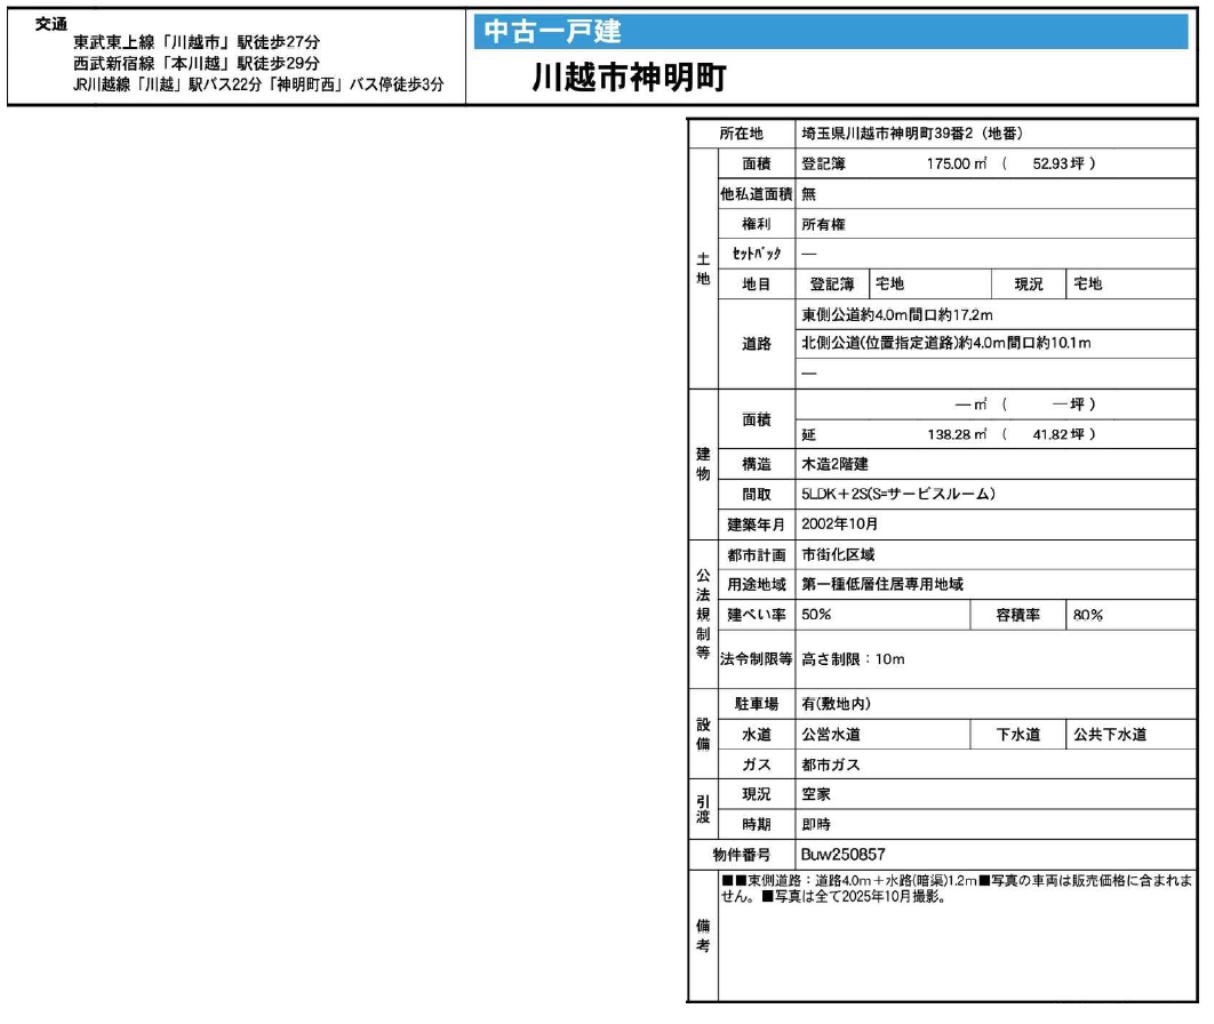The height and width of the screenshot is (1024, 1214).
Task: Select the 木造2階建 structure value
Action: click(835, 464)
